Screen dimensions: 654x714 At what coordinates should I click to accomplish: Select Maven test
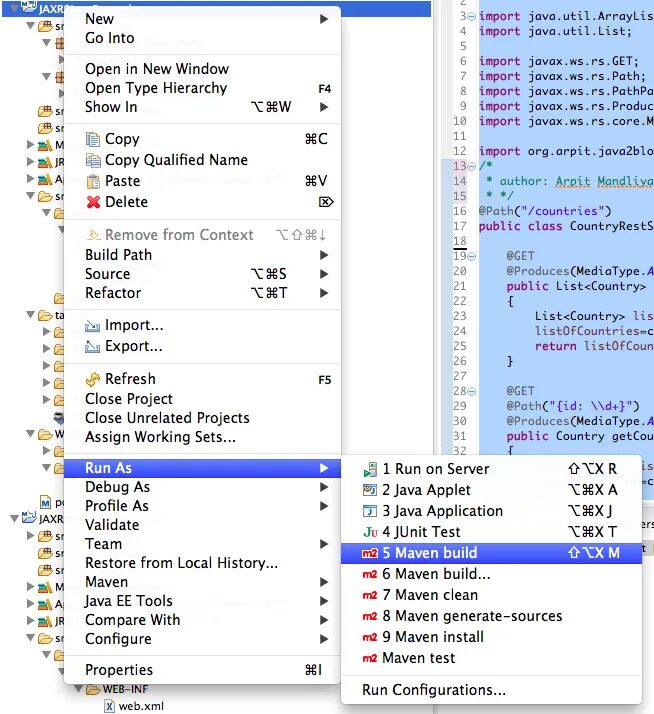pos(491,658)
